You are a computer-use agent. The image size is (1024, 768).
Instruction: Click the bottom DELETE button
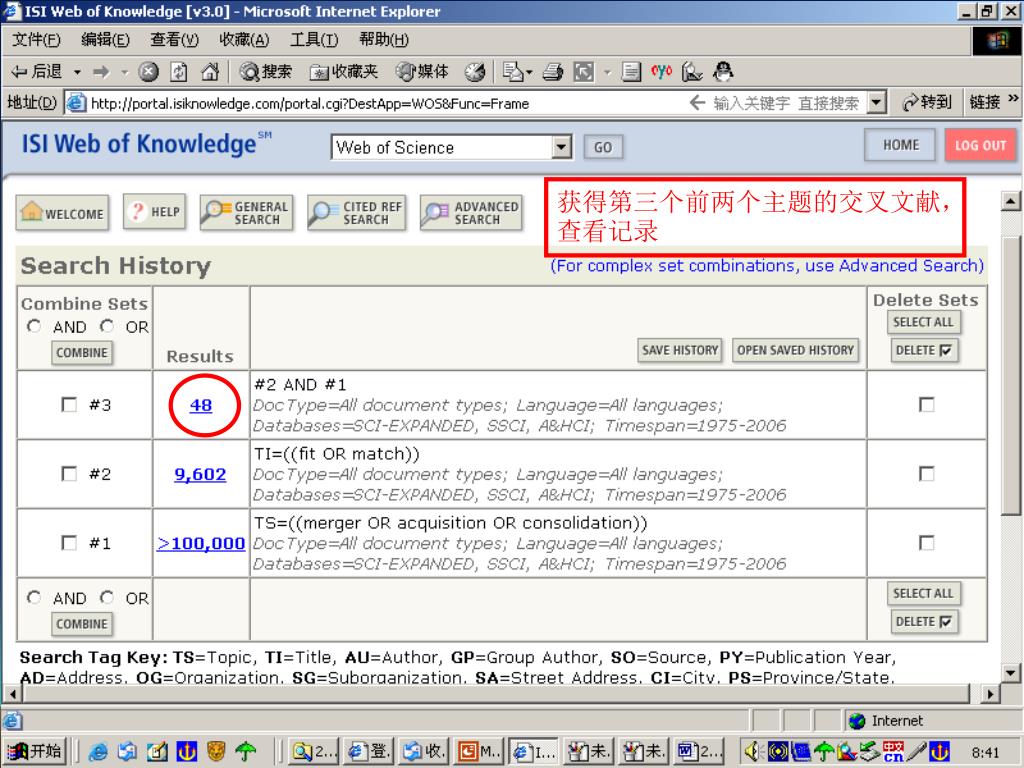click(x=923, y=622)
